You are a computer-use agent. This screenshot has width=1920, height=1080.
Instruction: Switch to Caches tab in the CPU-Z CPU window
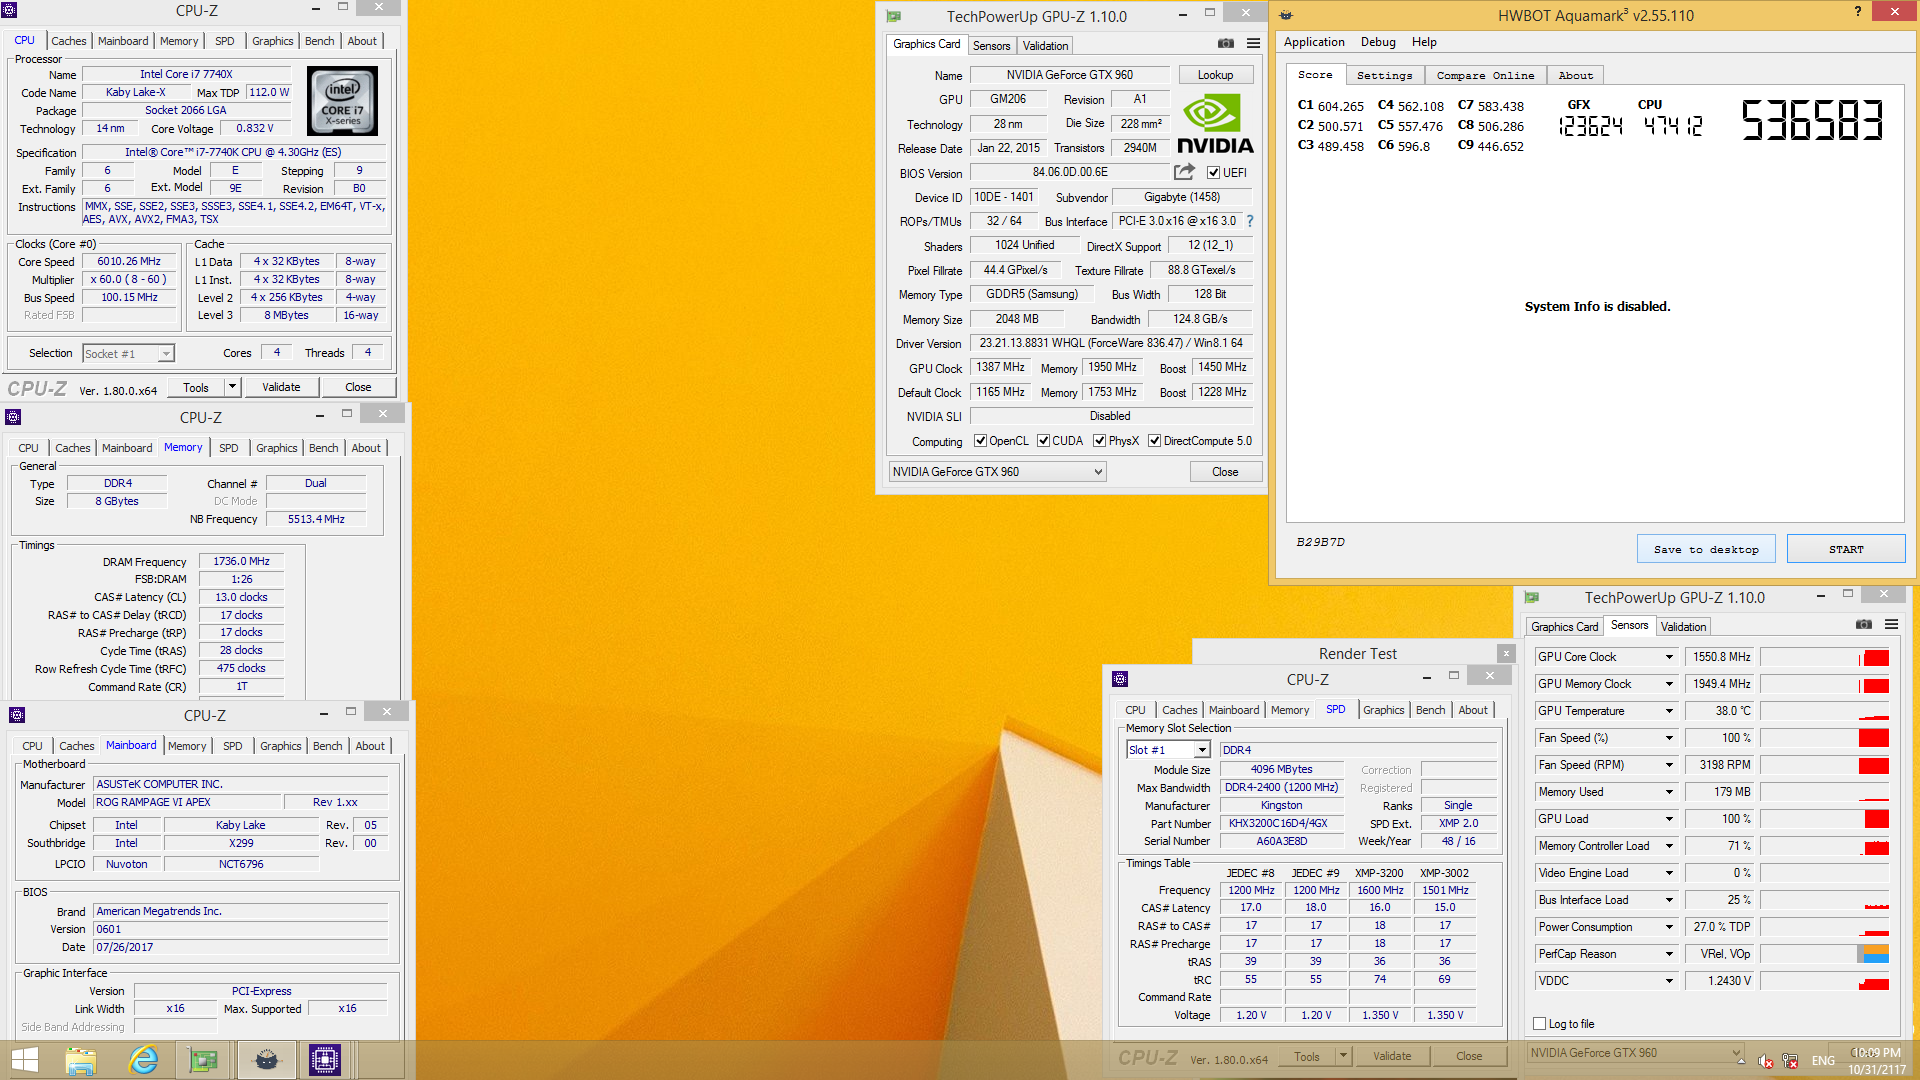pyautogui.click(x=69, y=41)
